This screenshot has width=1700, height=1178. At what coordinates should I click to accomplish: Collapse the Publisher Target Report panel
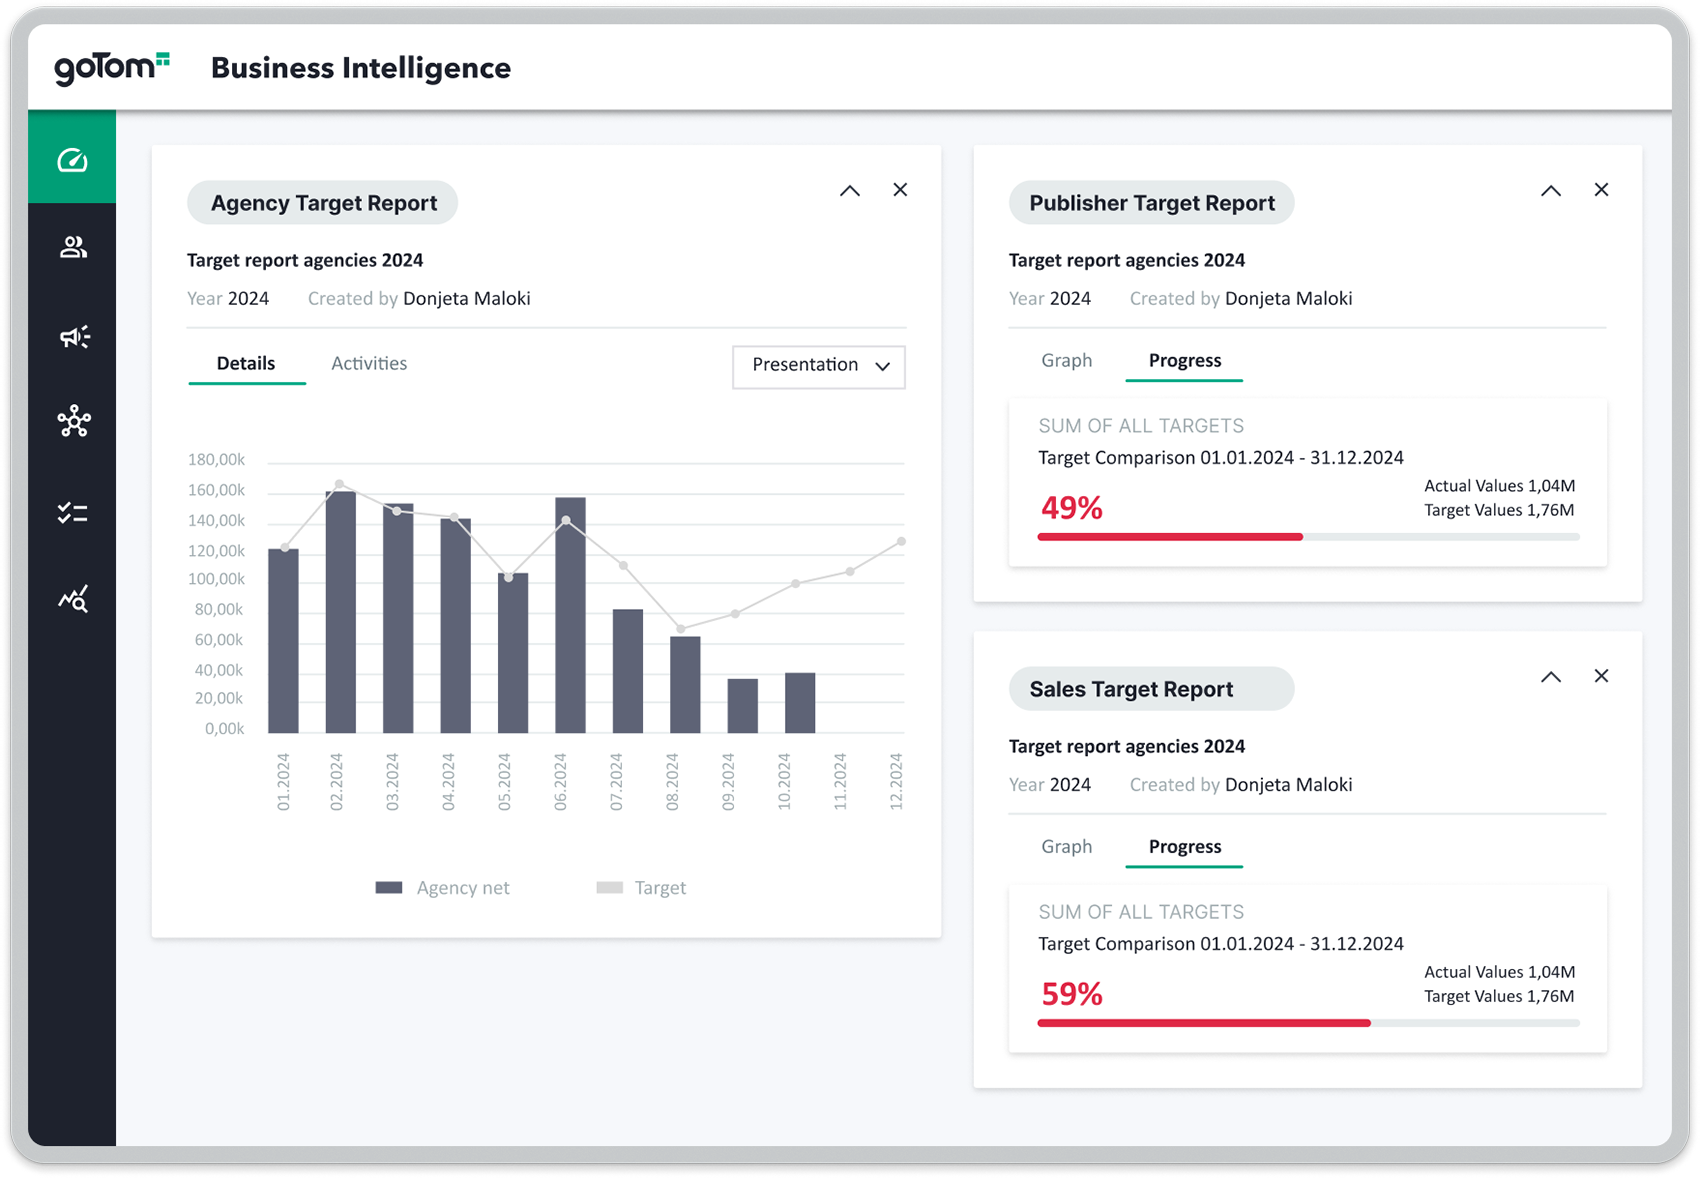pos(1551,190)
